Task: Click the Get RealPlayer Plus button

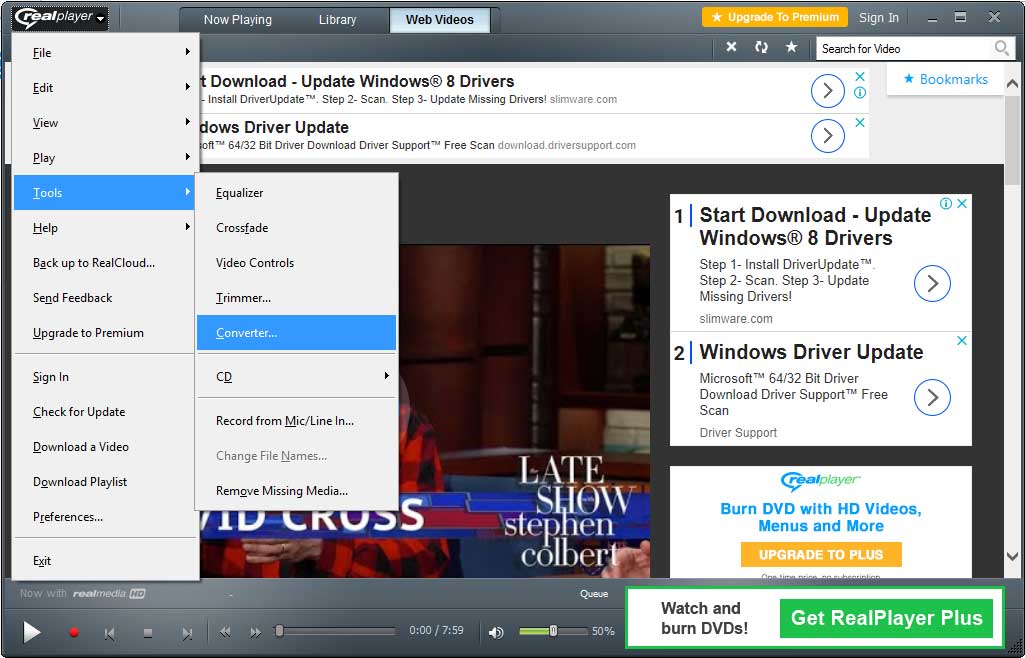Action: 886,618
